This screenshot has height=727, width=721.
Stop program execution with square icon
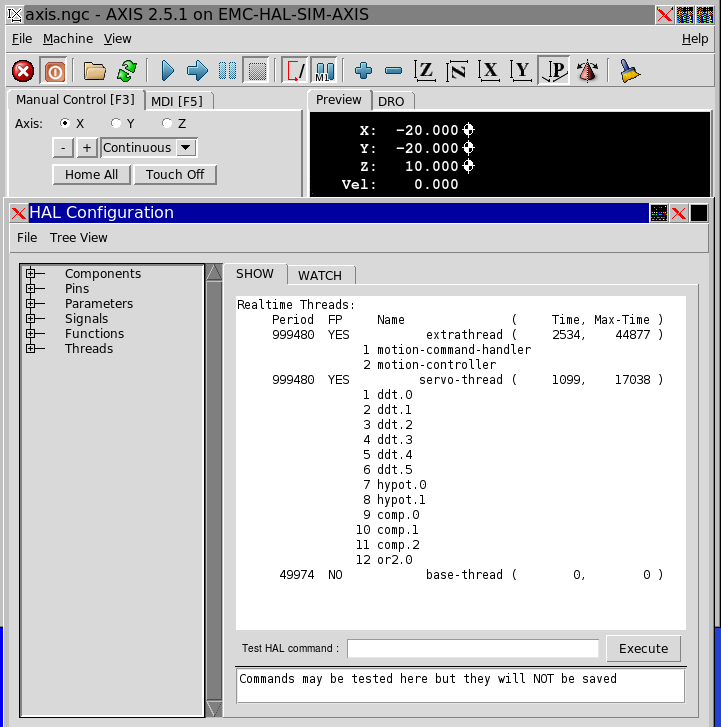pyautogui.click(x=257, y=71)
